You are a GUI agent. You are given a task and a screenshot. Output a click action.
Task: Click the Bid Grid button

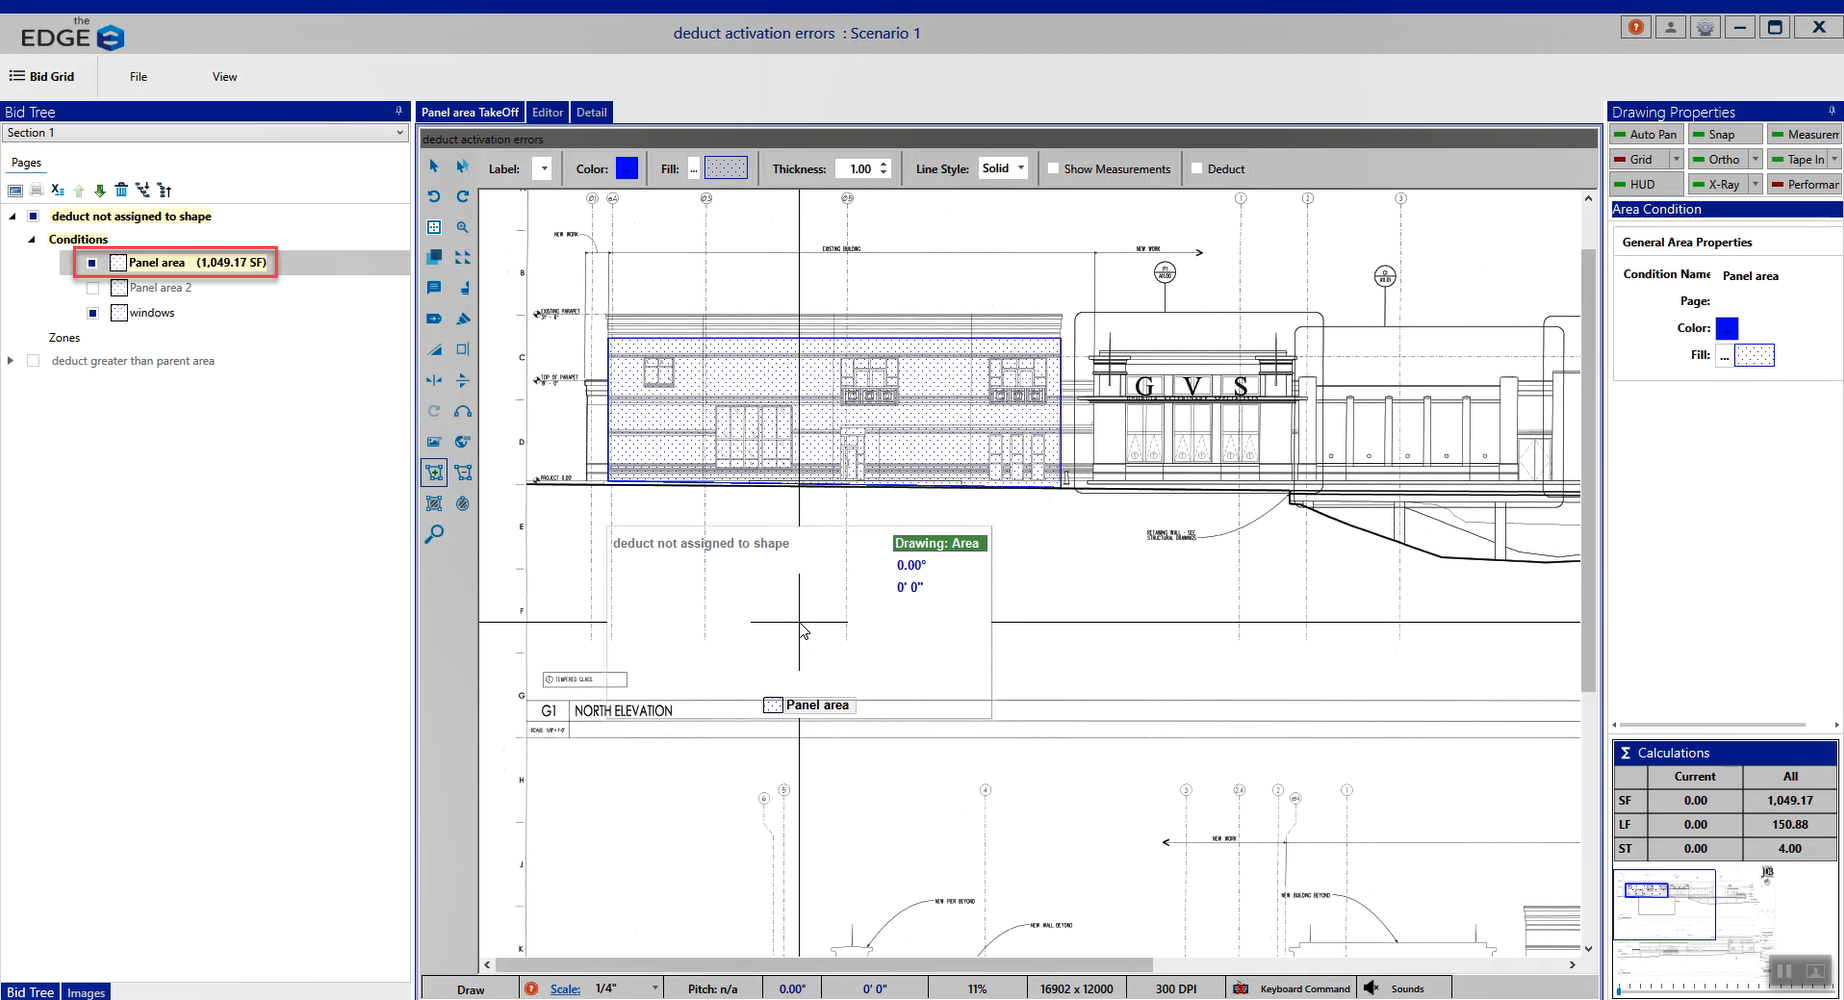[42, 77]
